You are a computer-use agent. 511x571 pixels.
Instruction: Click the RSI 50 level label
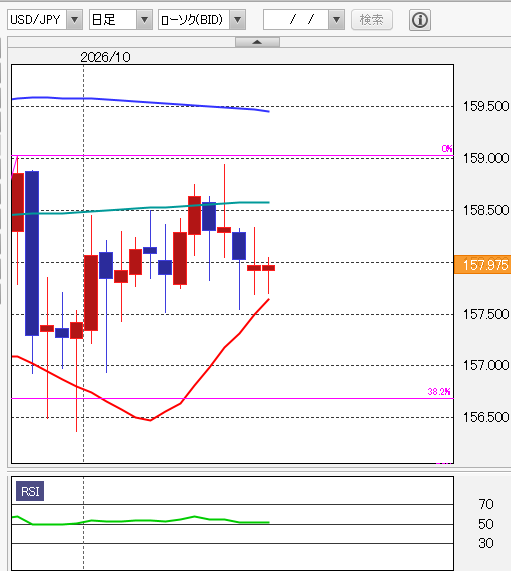[x=486, y=524]
